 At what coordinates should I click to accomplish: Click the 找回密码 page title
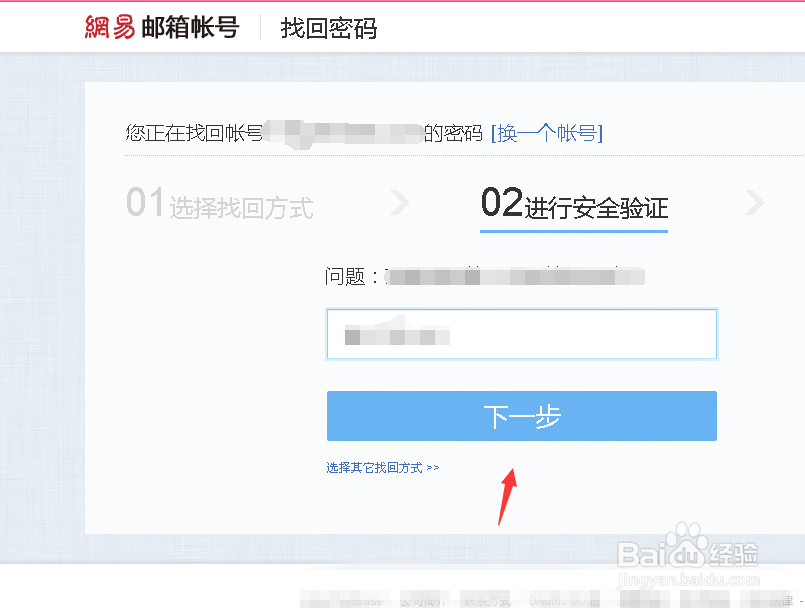click(x=329, y=28)
